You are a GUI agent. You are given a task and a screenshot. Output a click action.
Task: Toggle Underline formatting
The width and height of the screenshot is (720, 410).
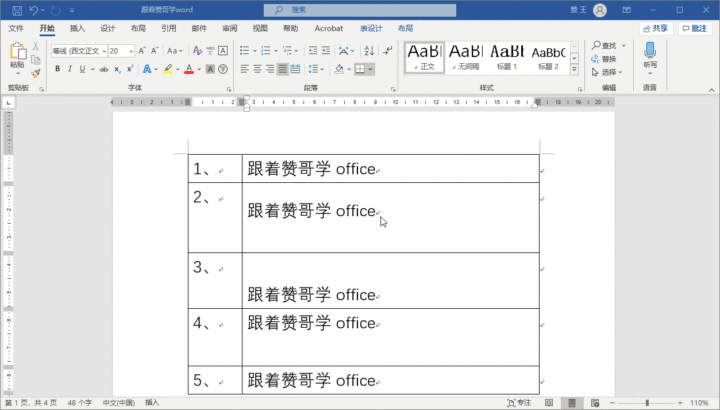[82, 69]
